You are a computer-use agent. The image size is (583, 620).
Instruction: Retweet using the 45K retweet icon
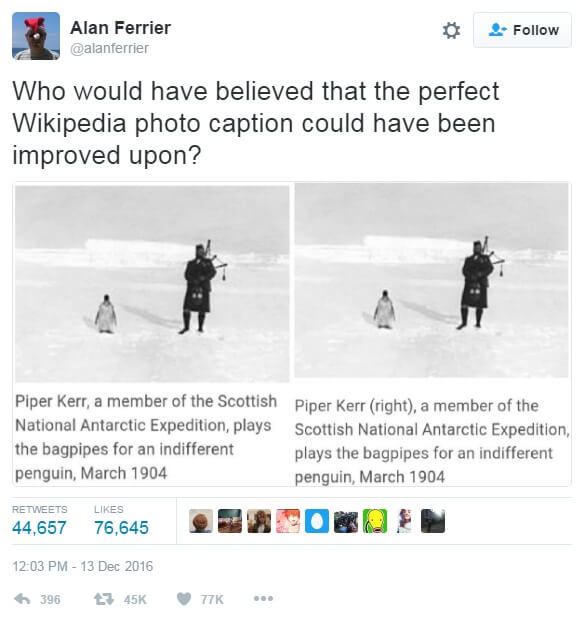point(104,599)
